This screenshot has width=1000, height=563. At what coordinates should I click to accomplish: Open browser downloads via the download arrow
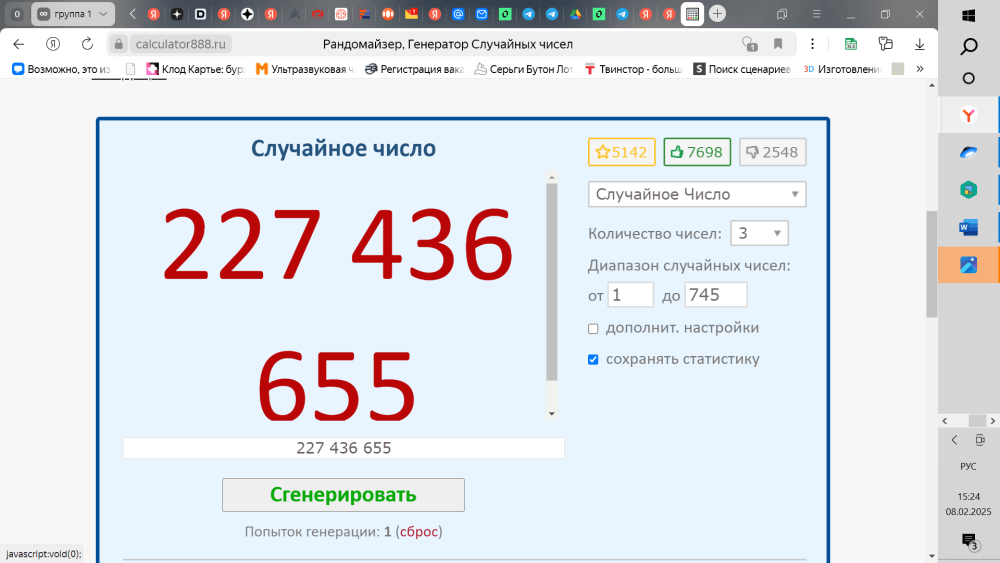(x=919, y=44)
